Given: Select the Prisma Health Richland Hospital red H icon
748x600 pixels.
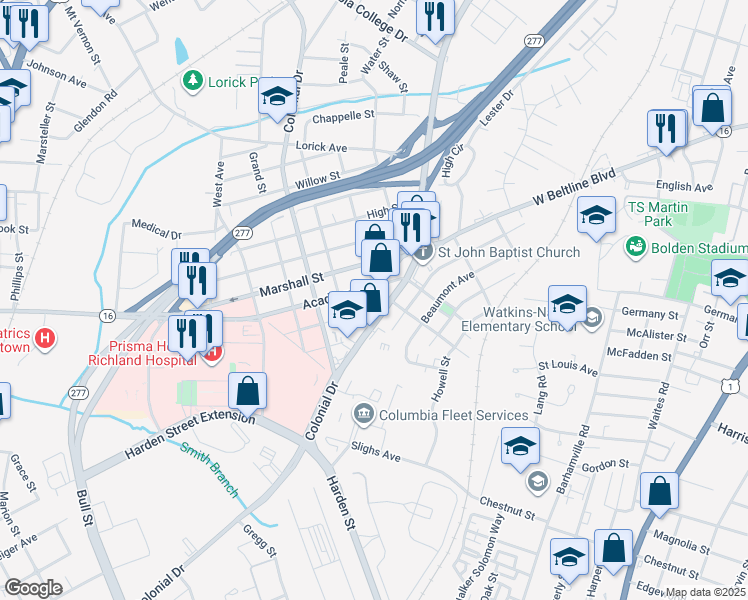Looking at the screenshot, I should pyautogui.click(x=213, y=354).
